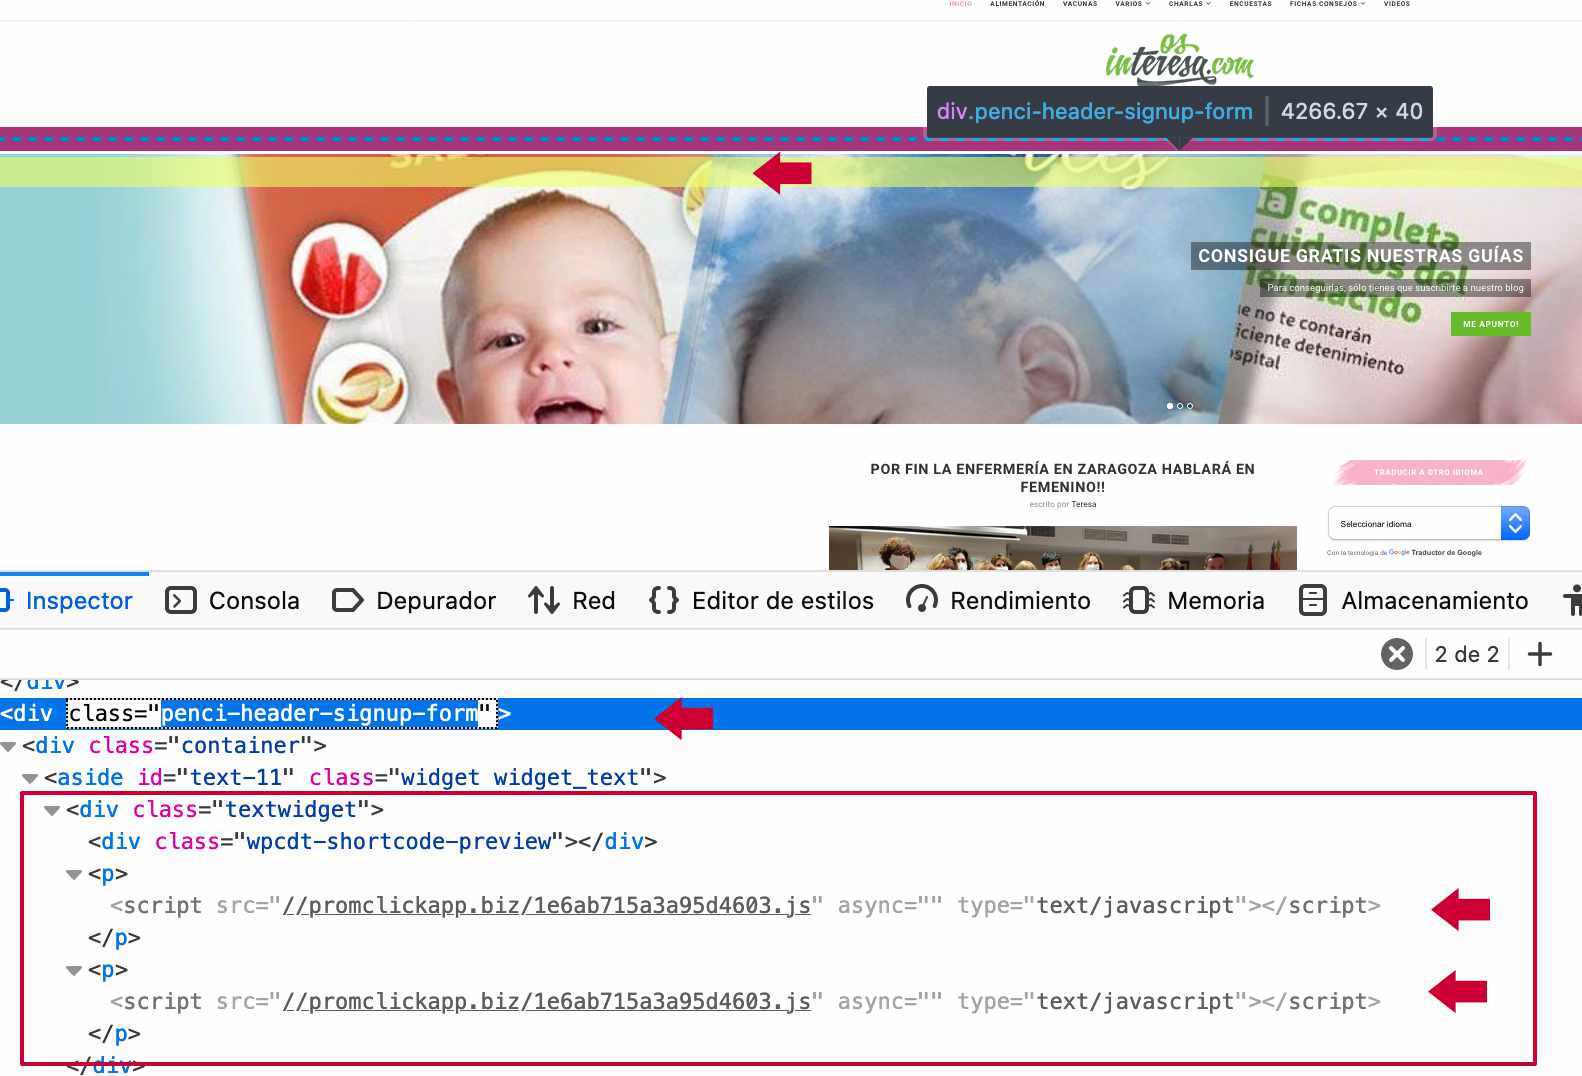Open the Seleccionar idioma dropdown
1582x1076 pixels.
click(1429, 523)
